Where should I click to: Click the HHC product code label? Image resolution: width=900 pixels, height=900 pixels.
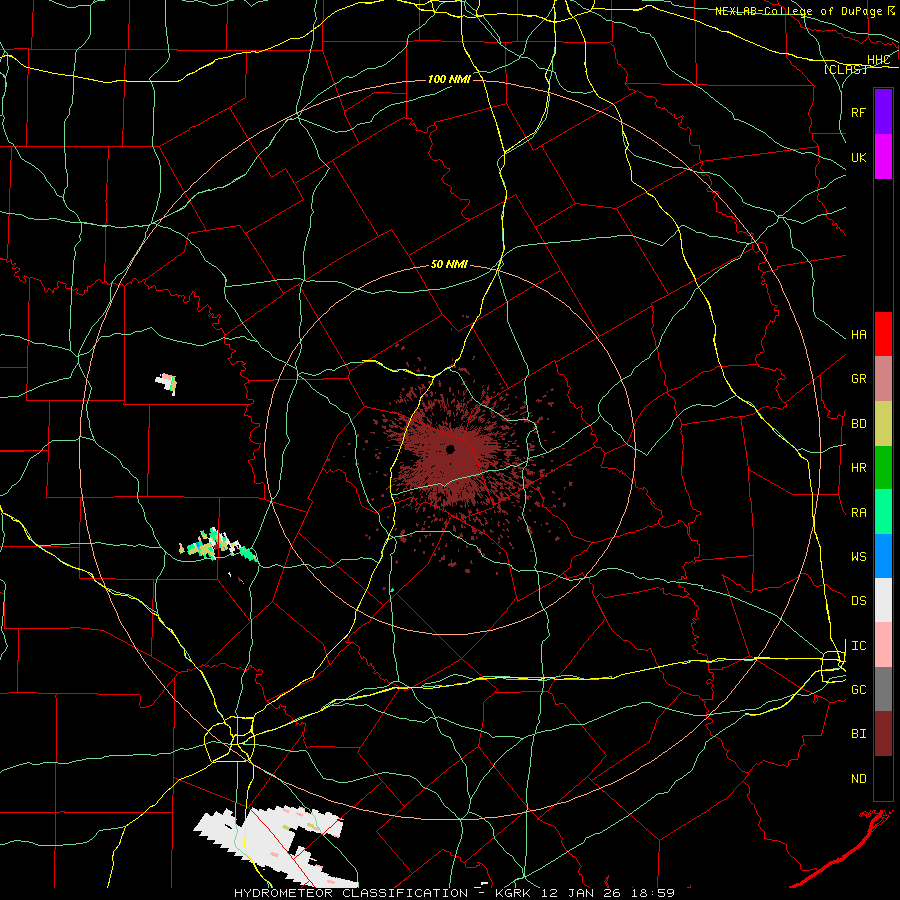[878, 60]
